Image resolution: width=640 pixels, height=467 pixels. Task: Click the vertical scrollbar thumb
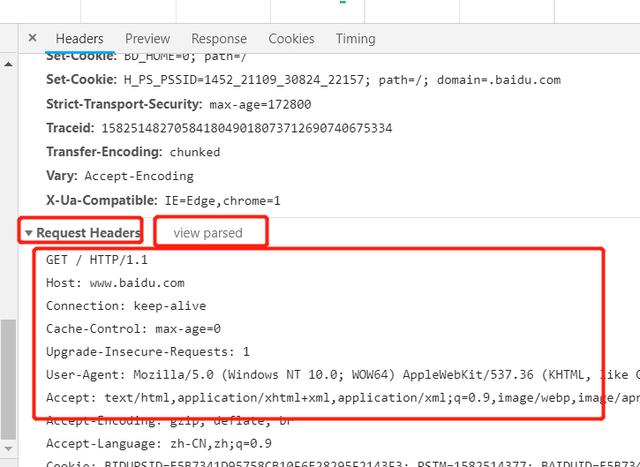[x=8, y=380]
